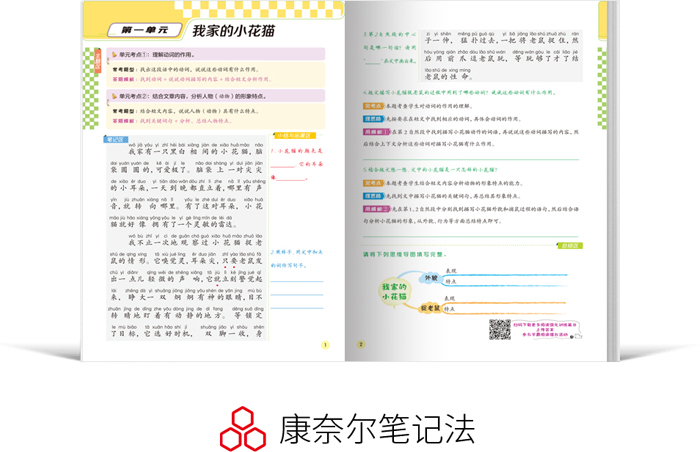Click the 用模板① purple tag
The width and height of the screenshot is (700, 452).
[377, 132]
